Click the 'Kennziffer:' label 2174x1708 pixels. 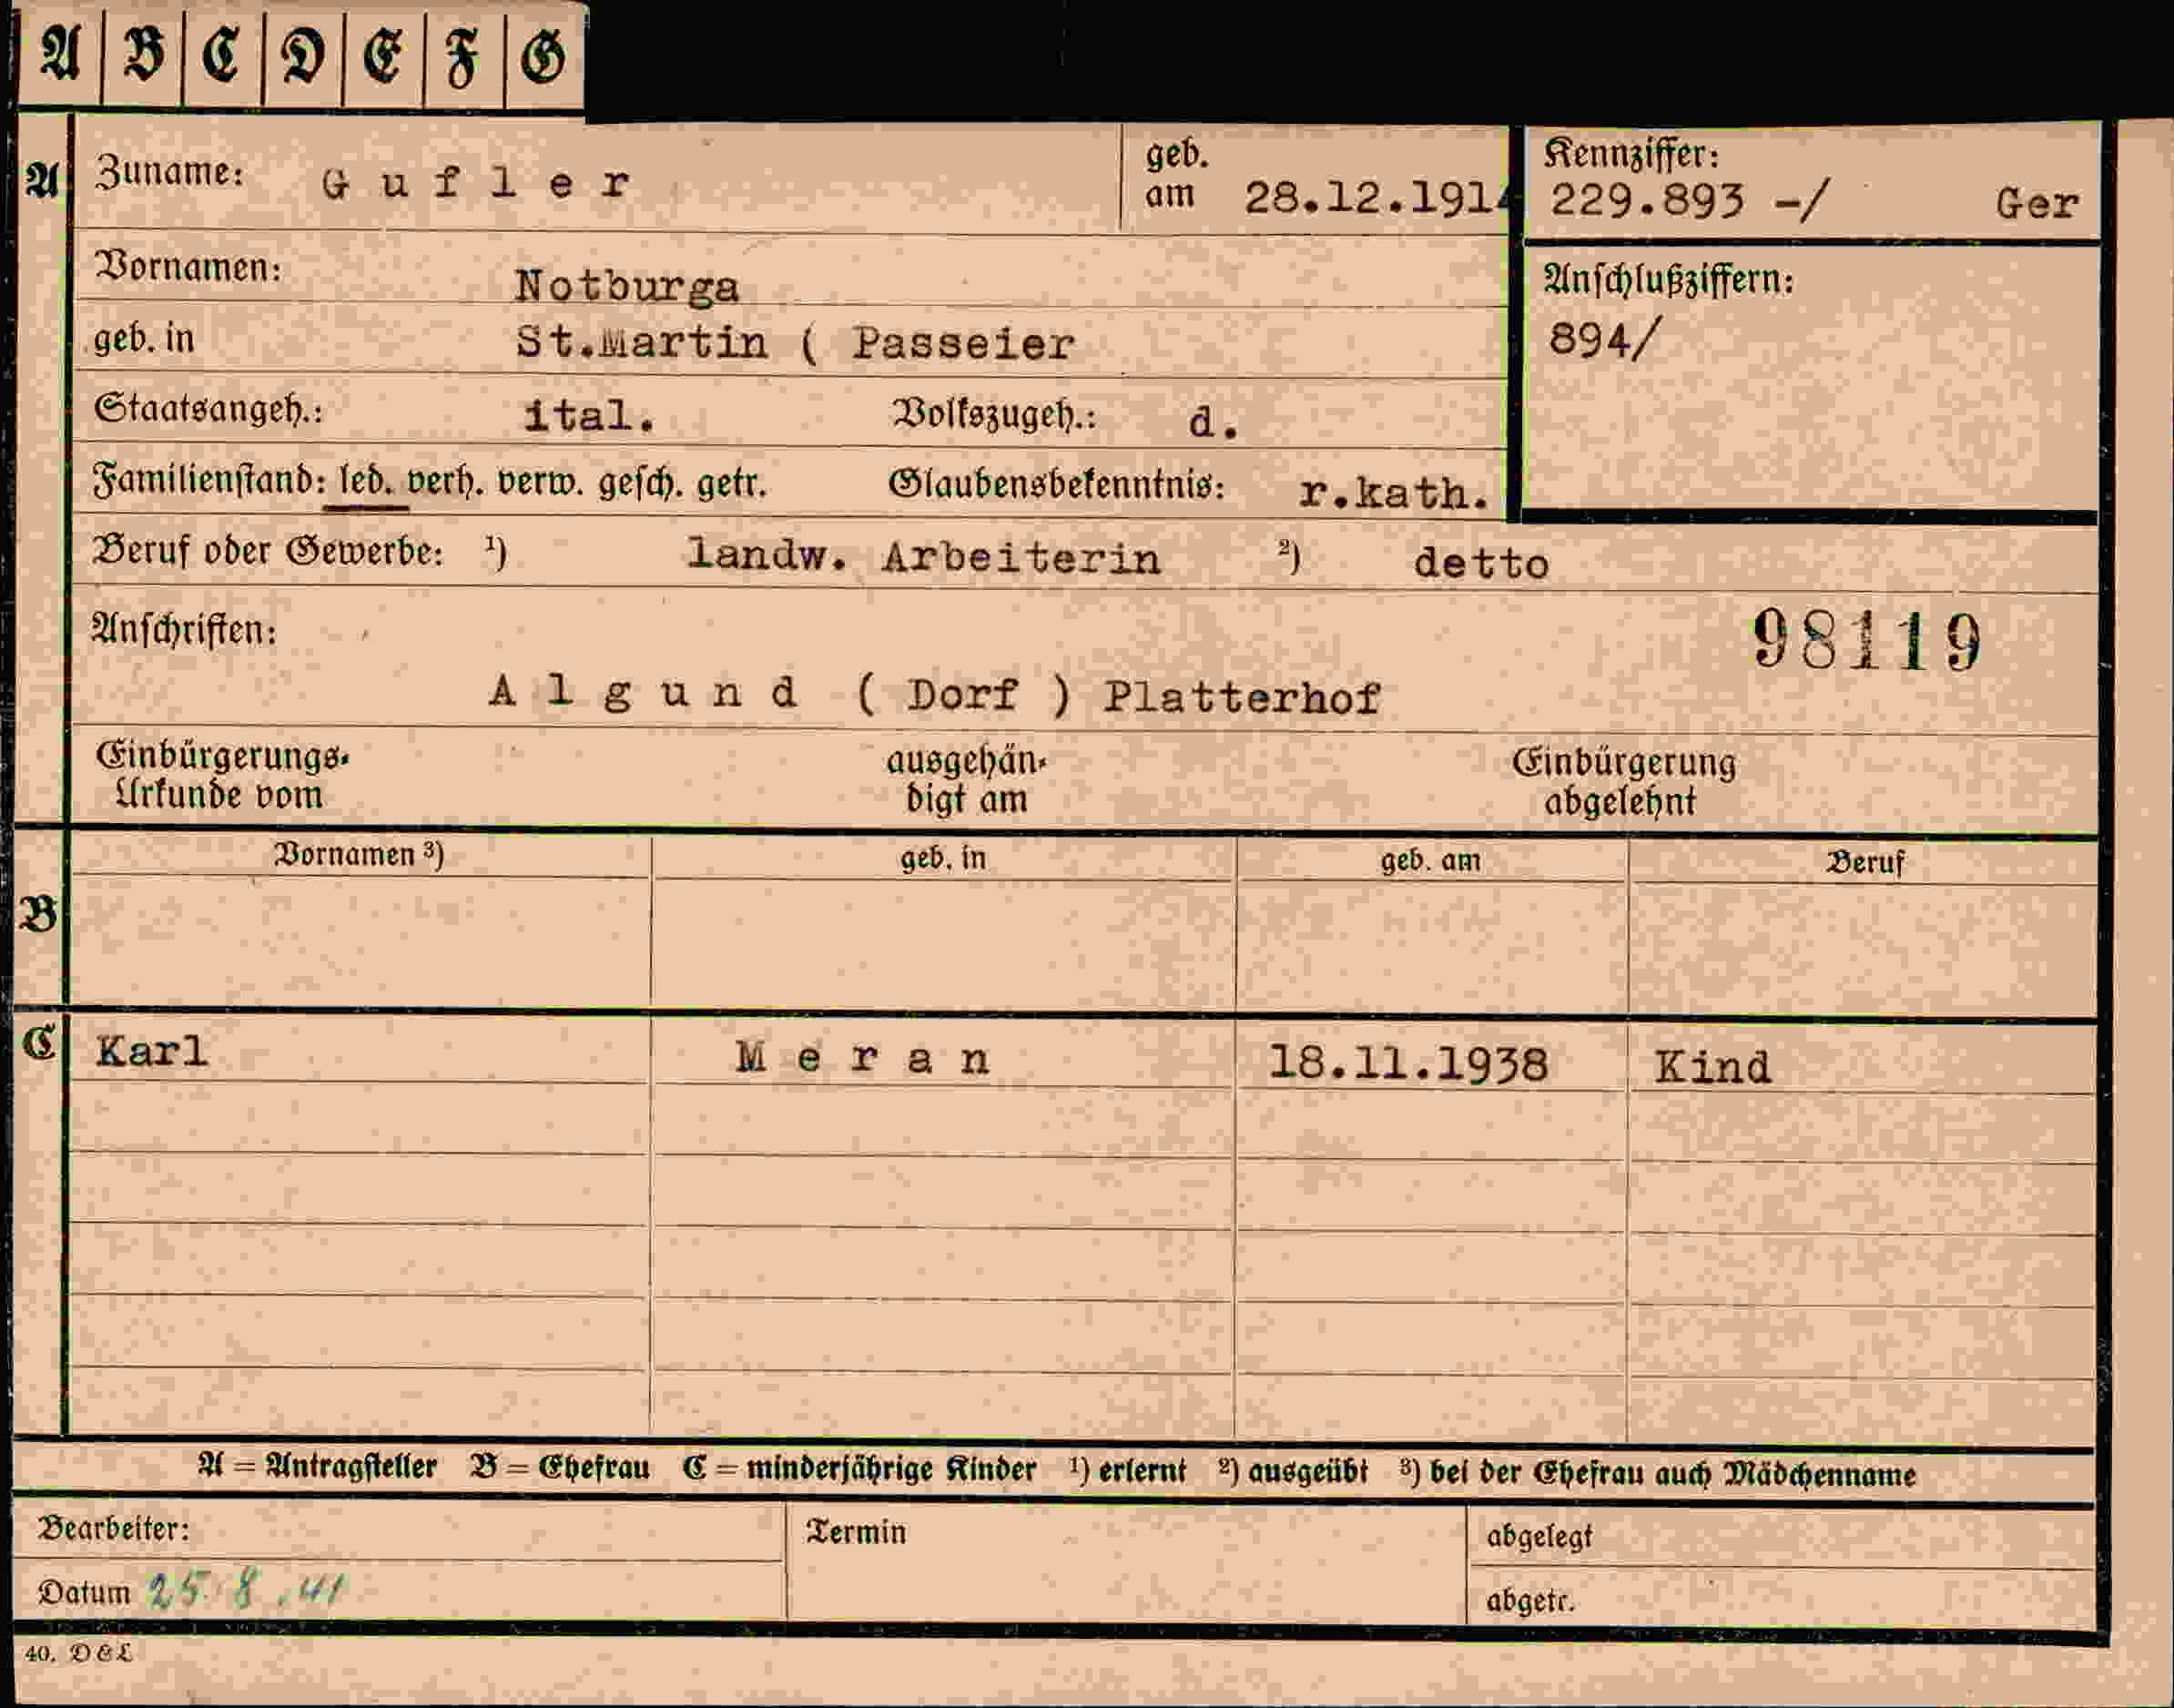pyautogui.click(x=1631, y=154)
